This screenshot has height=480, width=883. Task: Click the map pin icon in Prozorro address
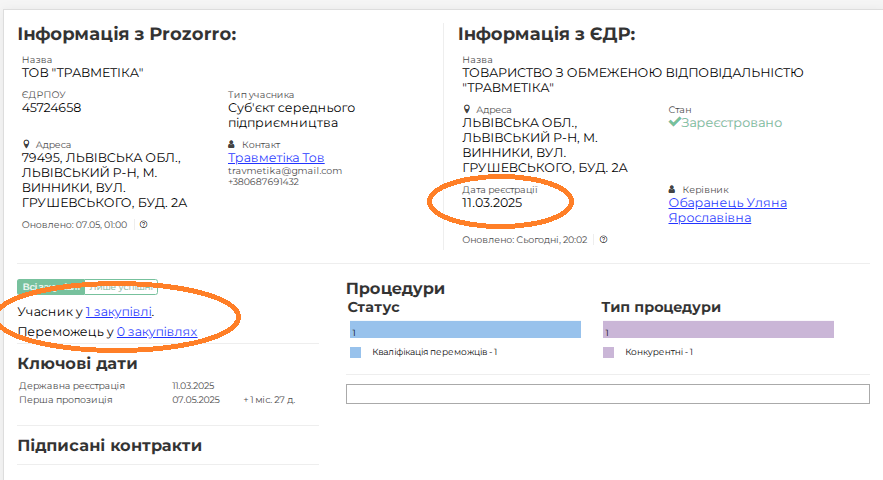(x=26, y=144)
